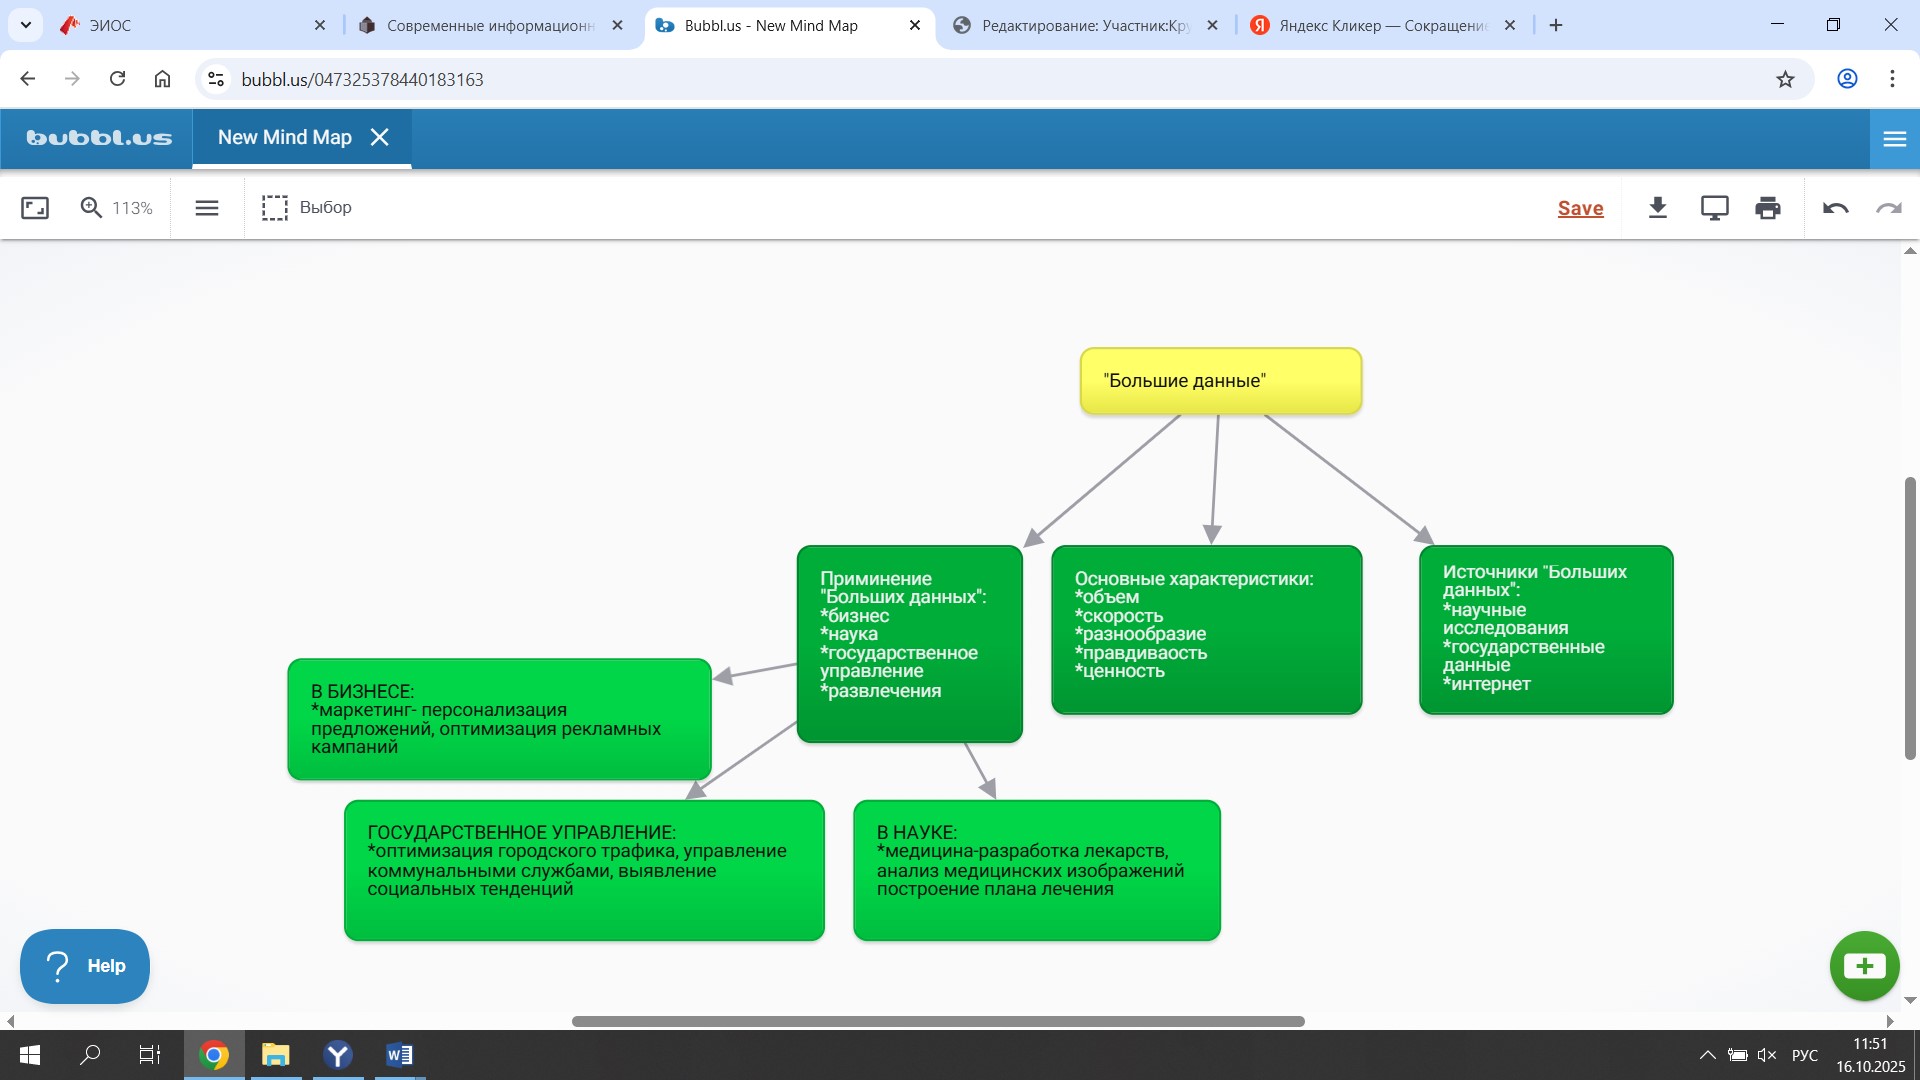This screenshot has height=1080, width=1920.
Task: Start presentation mode with monitor icon
Action: 1714,208
